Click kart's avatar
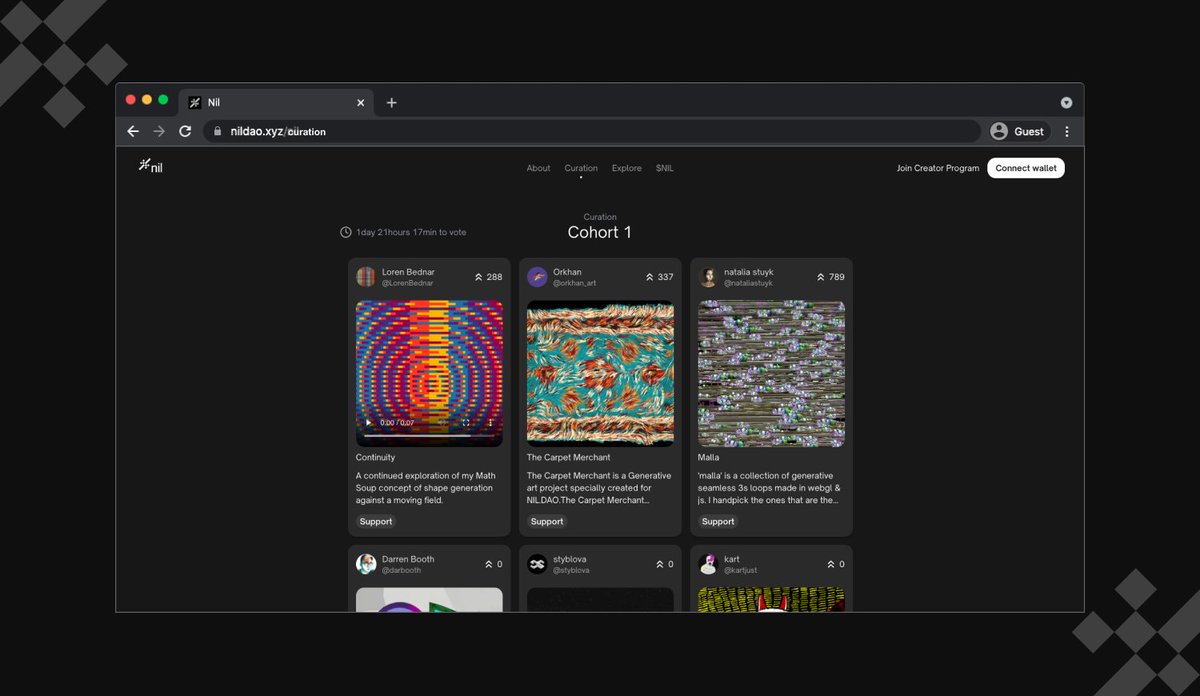The width and height of the screenshot is (1200, 696). click(x=708, y=564)
